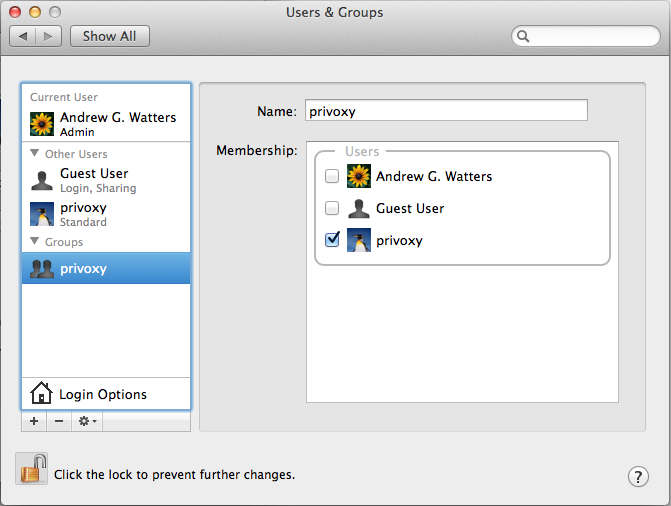Viewport: 671px width, 506px height.
Task: Go forward with the right arrow
Action: pos(48,36)
